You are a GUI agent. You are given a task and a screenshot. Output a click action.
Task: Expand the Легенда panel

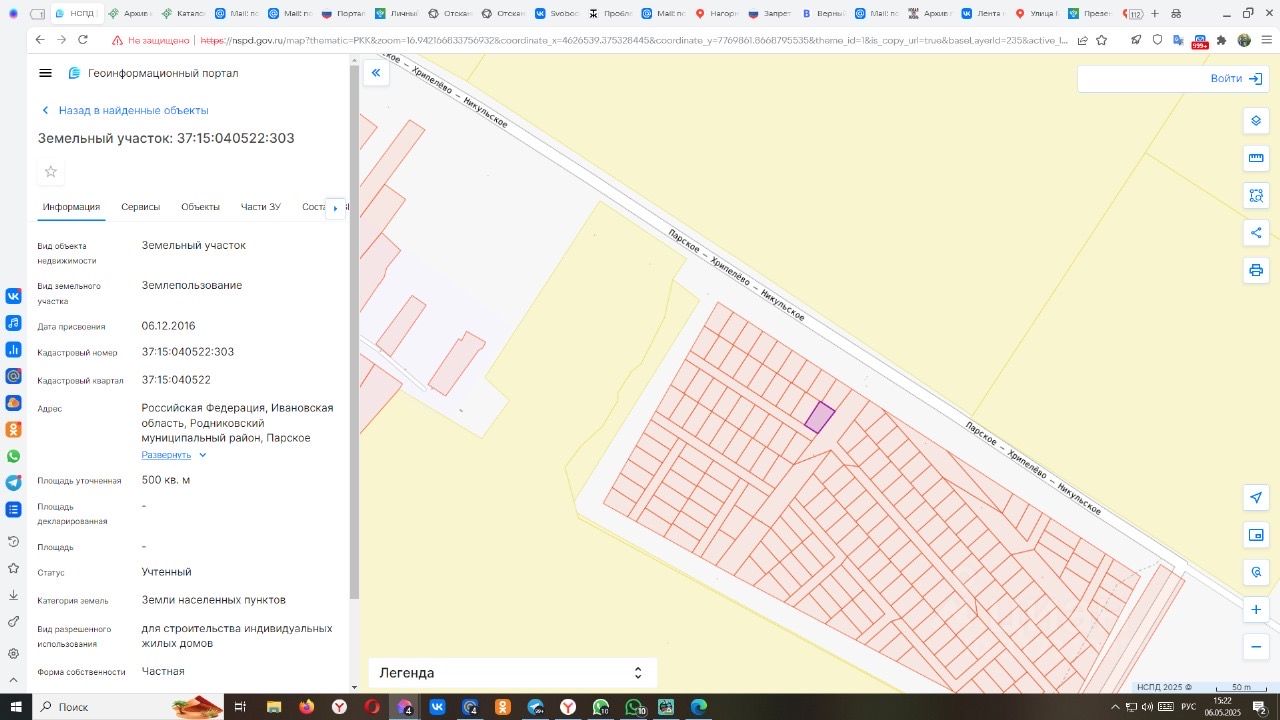(x=512, y=673)
